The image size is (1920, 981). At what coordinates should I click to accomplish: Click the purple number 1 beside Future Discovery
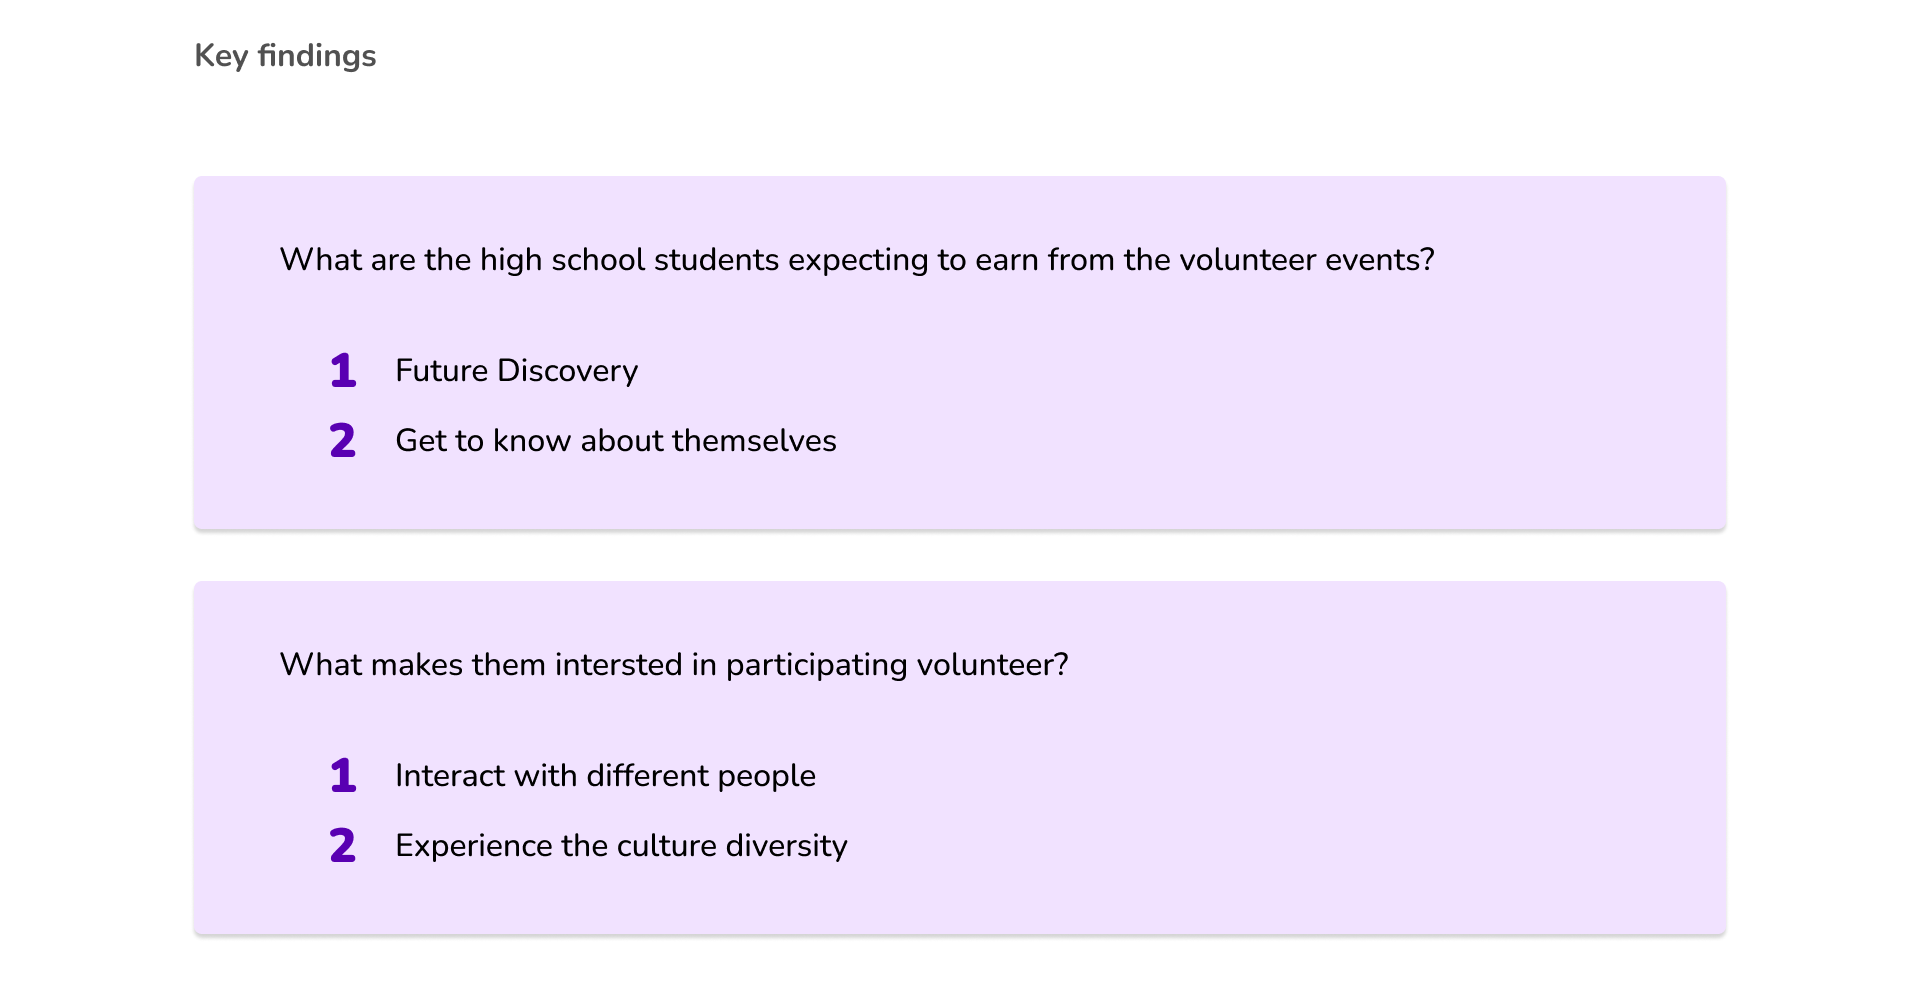tap(343, 371)
